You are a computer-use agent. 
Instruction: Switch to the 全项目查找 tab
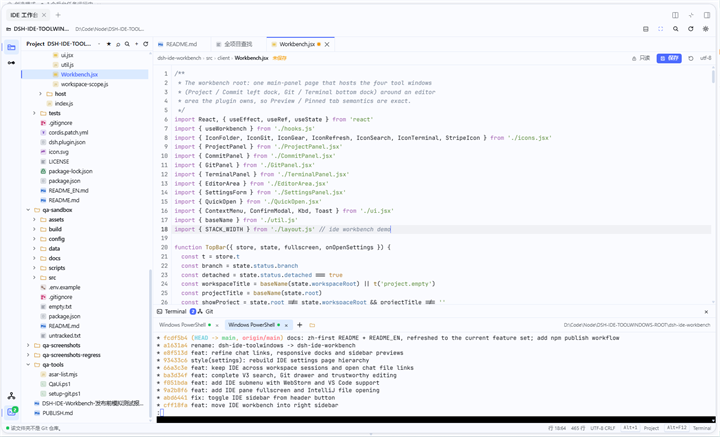pyautogui.click(x=238, y=45)
